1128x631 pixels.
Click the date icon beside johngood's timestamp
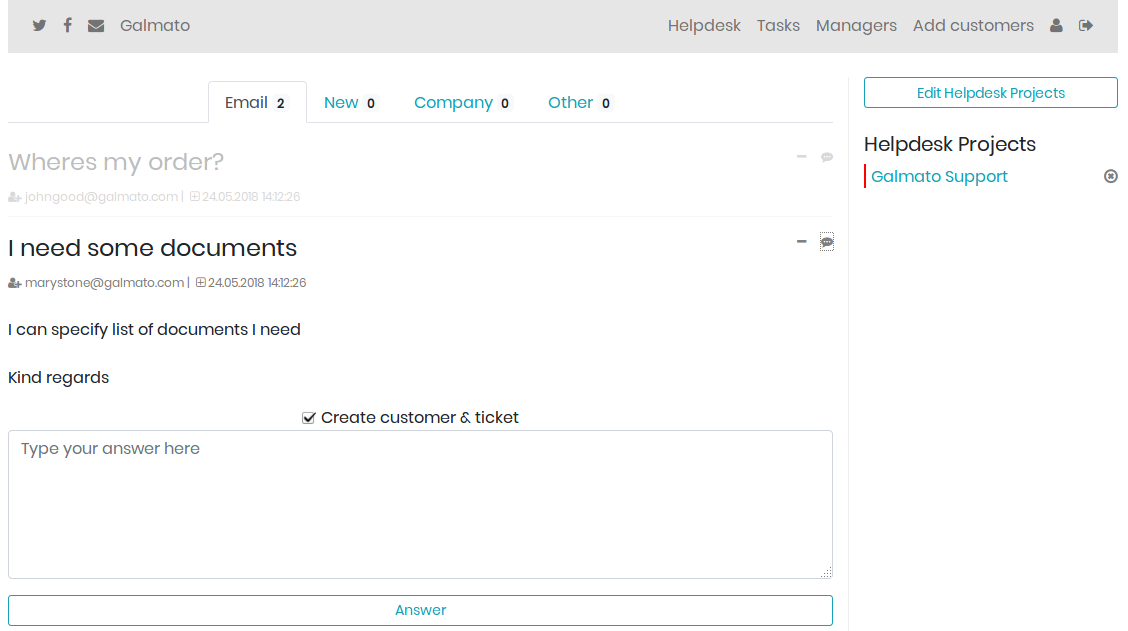195,196
